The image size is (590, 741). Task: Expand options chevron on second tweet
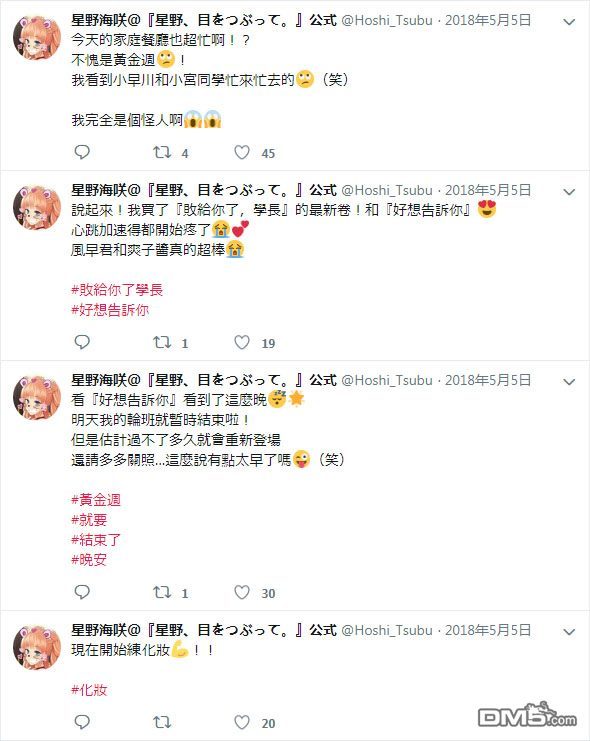(x=569, y=192)
